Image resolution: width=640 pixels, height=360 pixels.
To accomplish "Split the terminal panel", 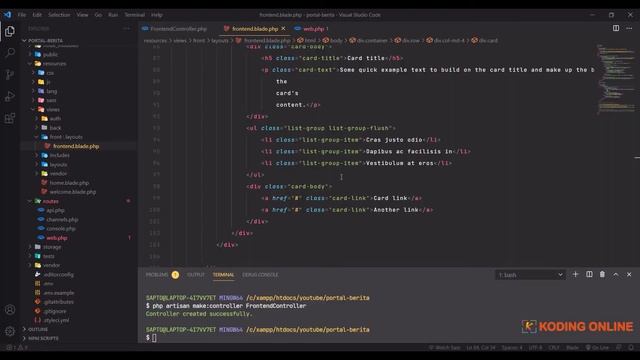I will tap(589, 274).
